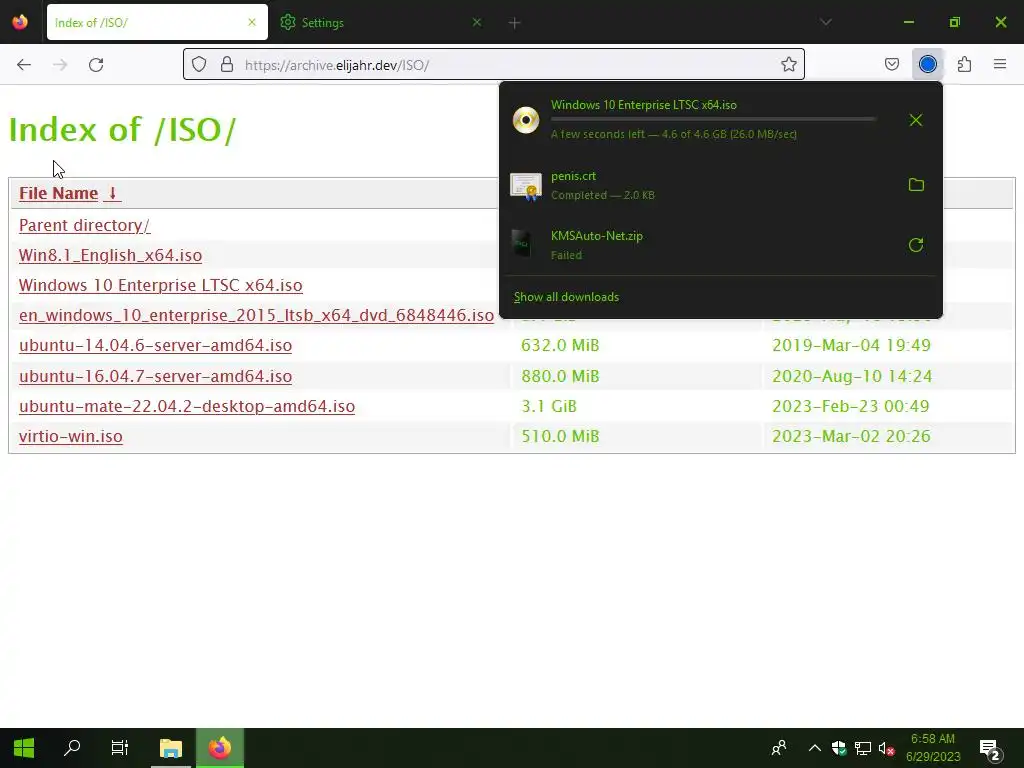Select the Index of /ISO/ tab
This screenshot has width=1024, height=768.
point(157,22)
